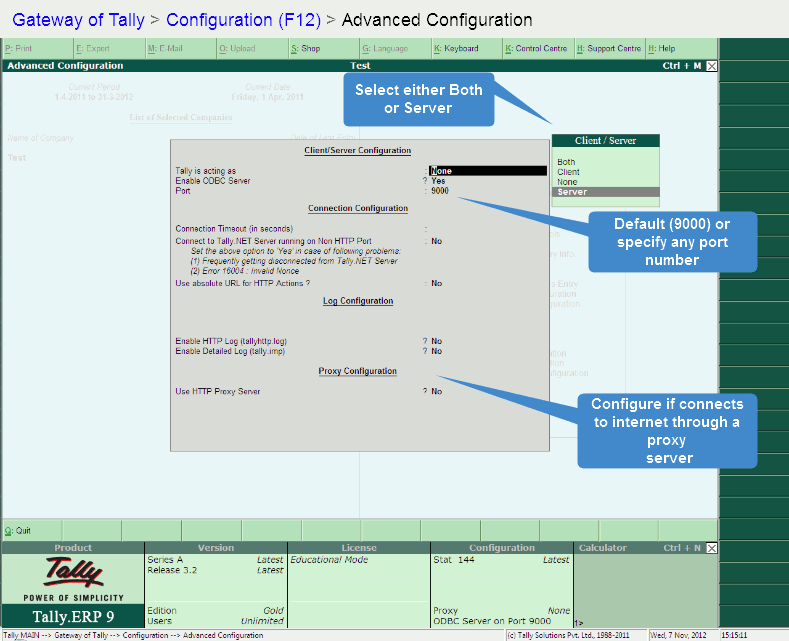Viewport: 789px width, 641px height.
Task: Click 'Educational Mode' license text
Action: point(329,559)
